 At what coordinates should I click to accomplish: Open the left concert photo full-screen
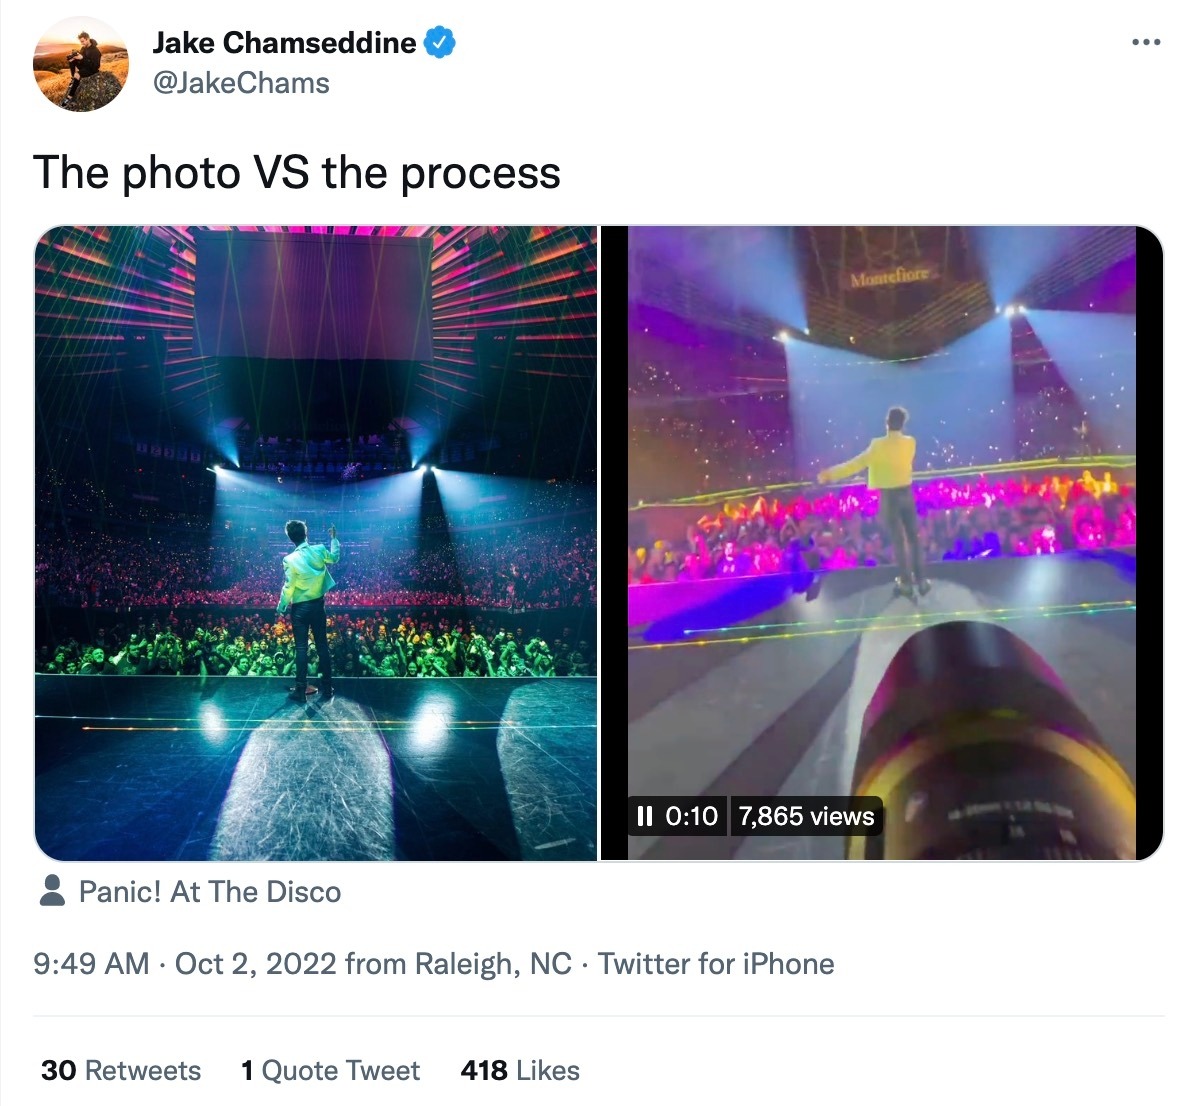pos(317,540)
